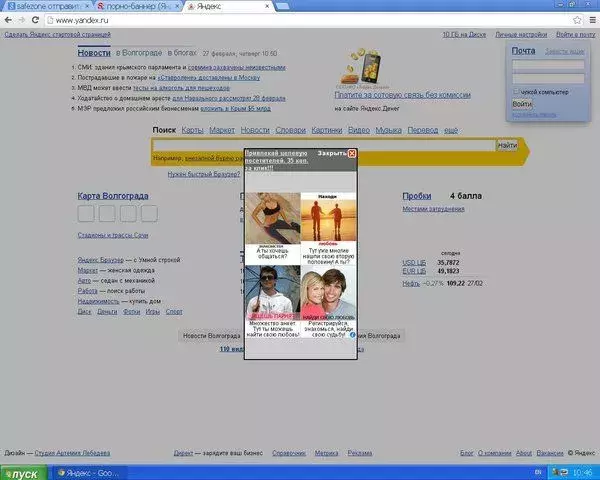Image resolution: width=600 pixels, height=480 pixels.
Task: Open the fitness woman ad thumbnail
Action: coord(273,218)
